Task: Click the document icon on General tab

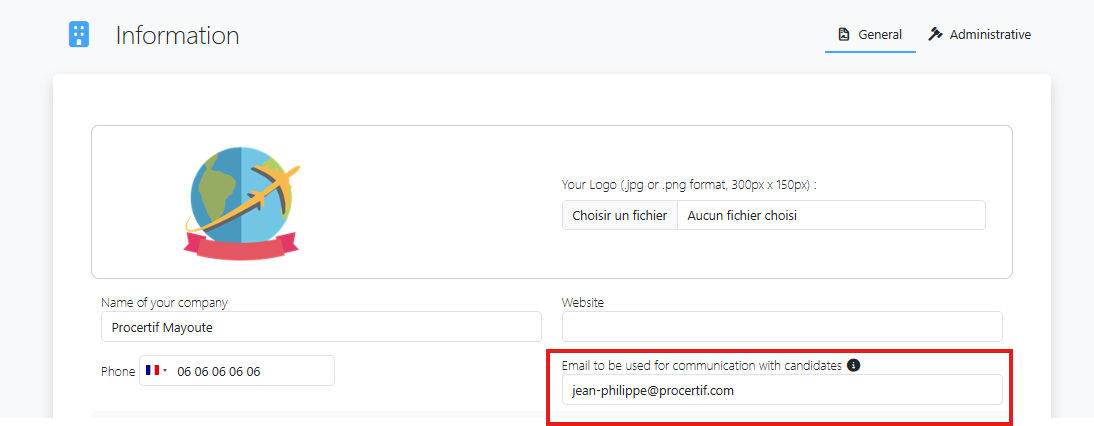Action: (x=844, y=35)
